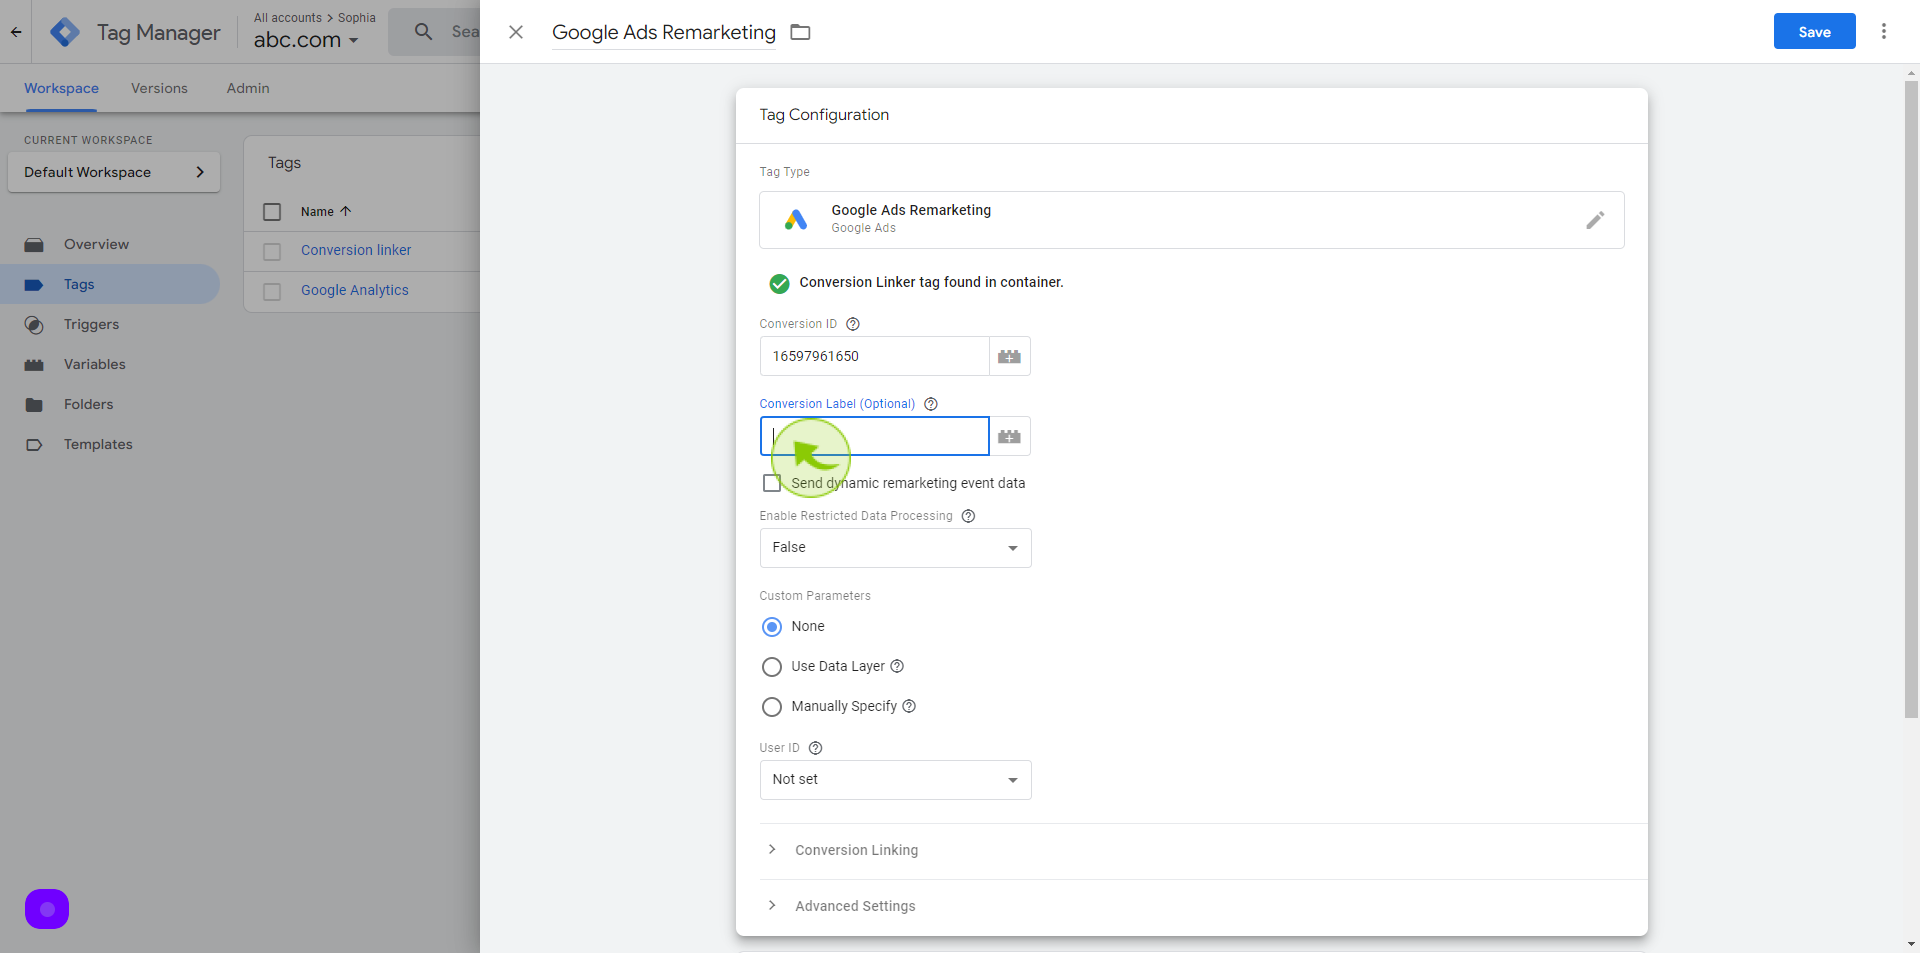1920x953 pixels.
Task: Click the Tags panel heading
Action: pos(284,163)
